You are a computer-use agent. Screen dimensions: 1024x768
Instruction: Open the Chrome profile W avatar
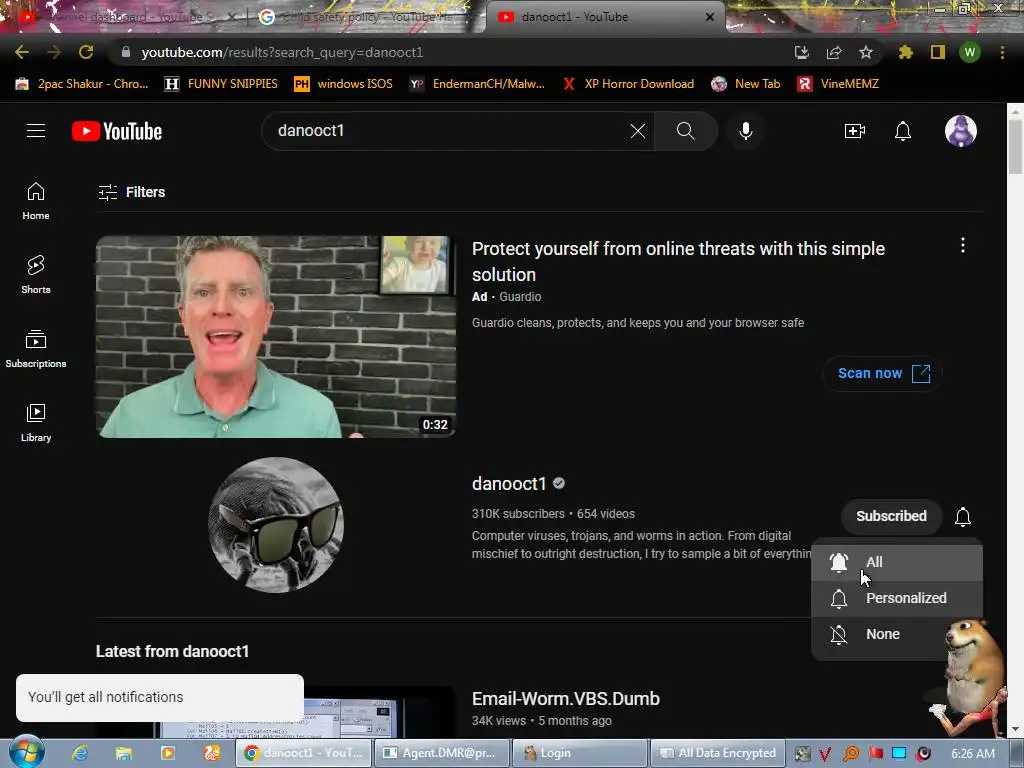click(x=970, y=52)
